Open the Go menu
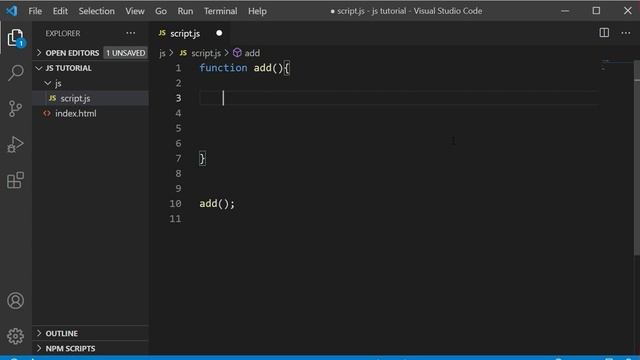The width and height of the screenshot is (640, 360). coord(161,11)
